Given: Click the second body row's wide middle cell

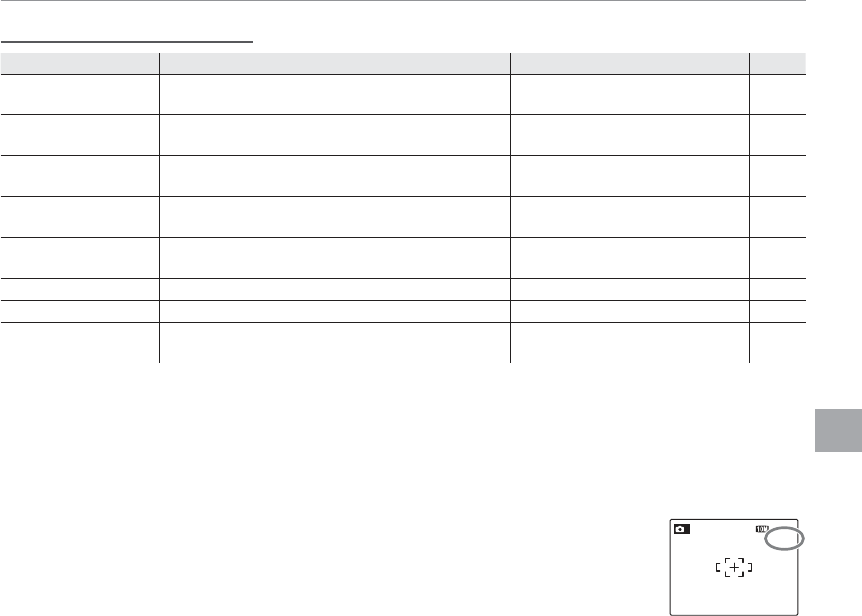Looking at the screenshot, I should tap(335, 134).
